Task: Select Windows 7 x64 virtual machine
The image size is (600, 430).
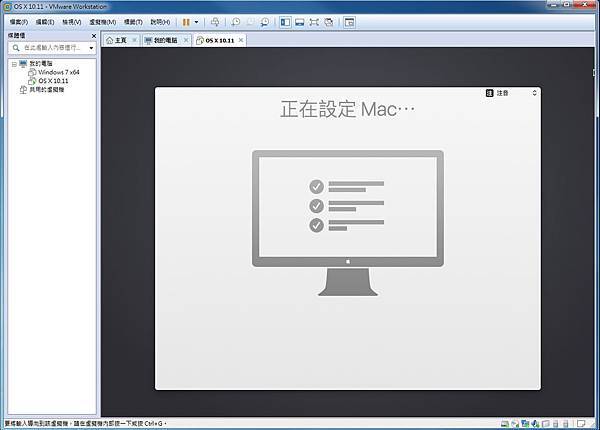Action: click(59, 72)
